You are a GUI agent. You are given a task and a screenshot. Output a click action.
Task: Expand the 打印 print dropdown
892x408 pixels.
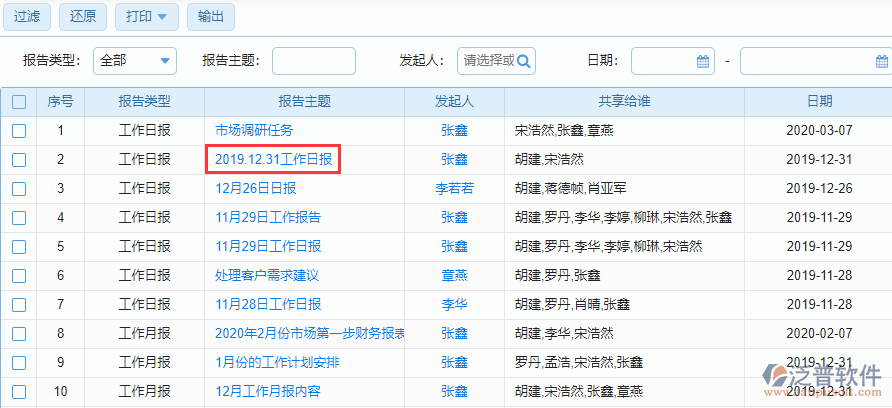coord(147,16)
